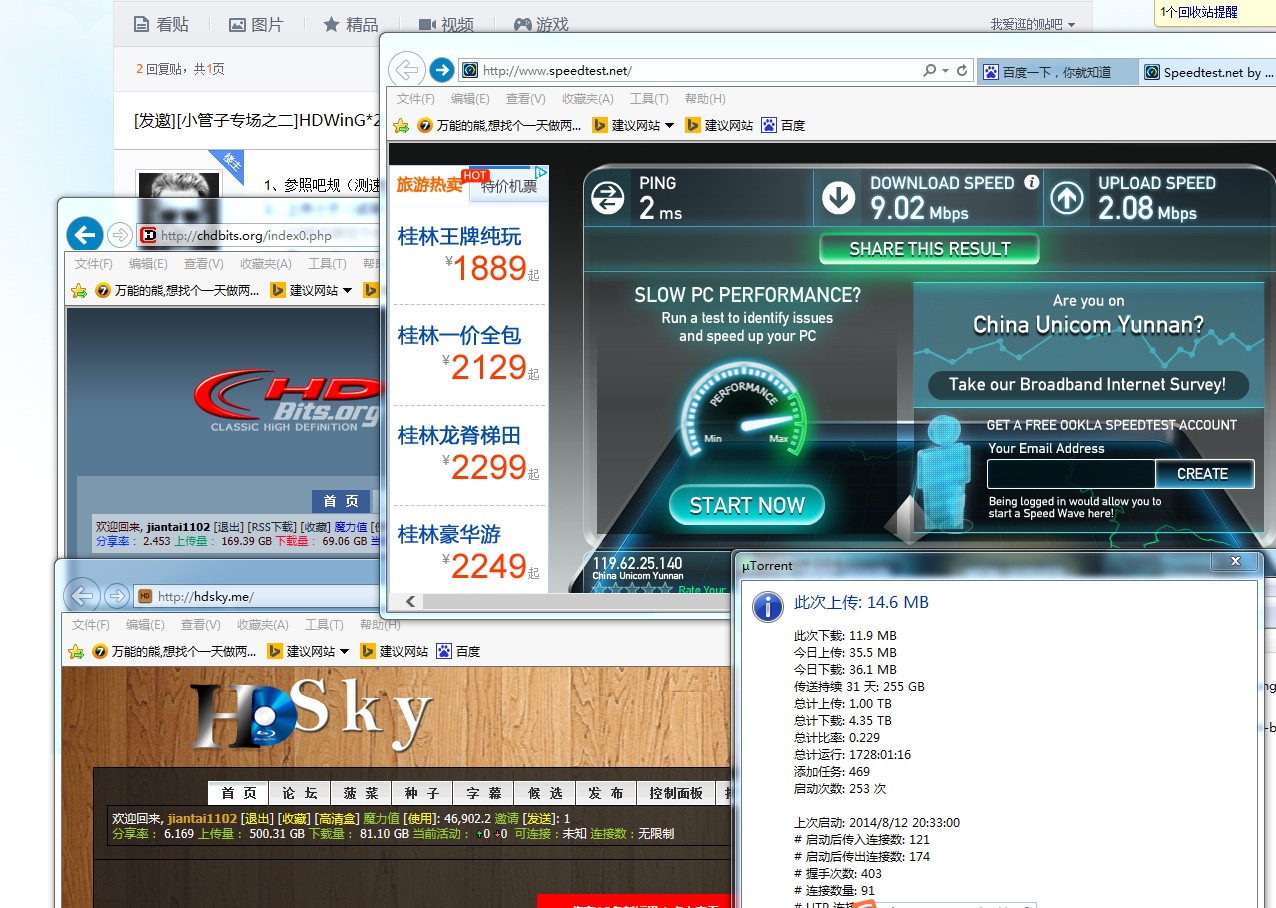This screenshot has height=908, width=1276.
Task: Click START NOW button
Action: click(747, 505)
